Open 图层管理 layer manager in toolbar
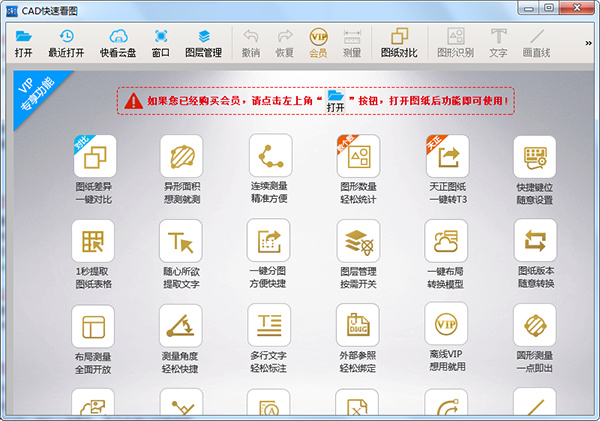Image resolution: width=600 pixels, height=421 pixels. pos(204,44)
